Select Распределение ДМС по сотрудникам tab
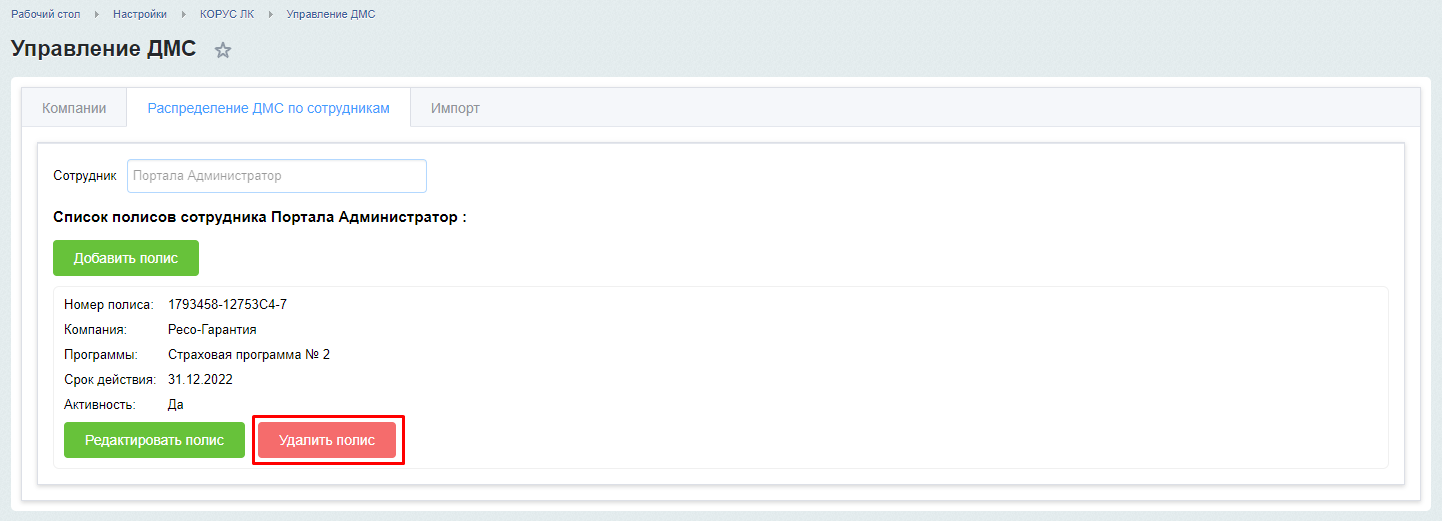The height and width of the screenshot is (521, 1442). point(268,108)
